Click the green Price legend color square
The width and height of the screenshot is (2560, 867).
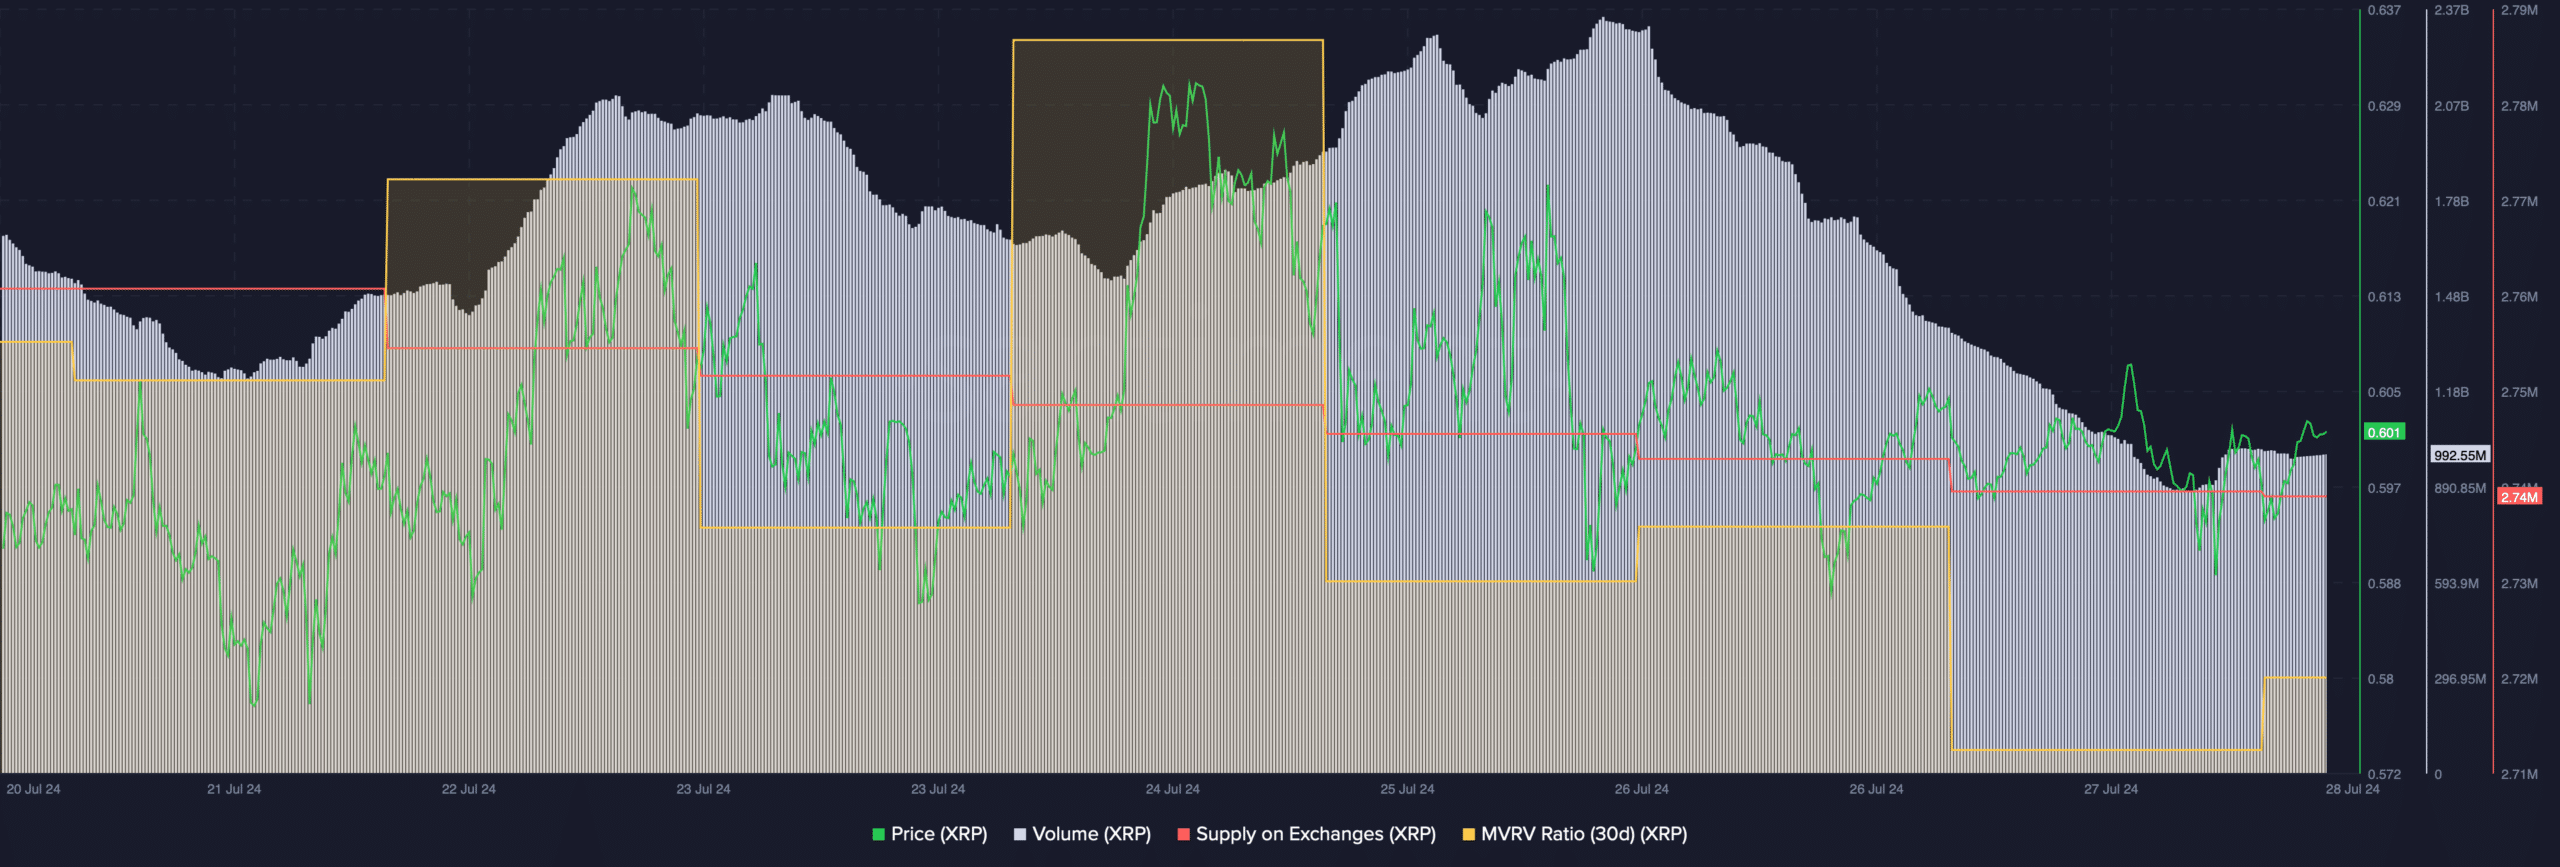click(878, 834)
